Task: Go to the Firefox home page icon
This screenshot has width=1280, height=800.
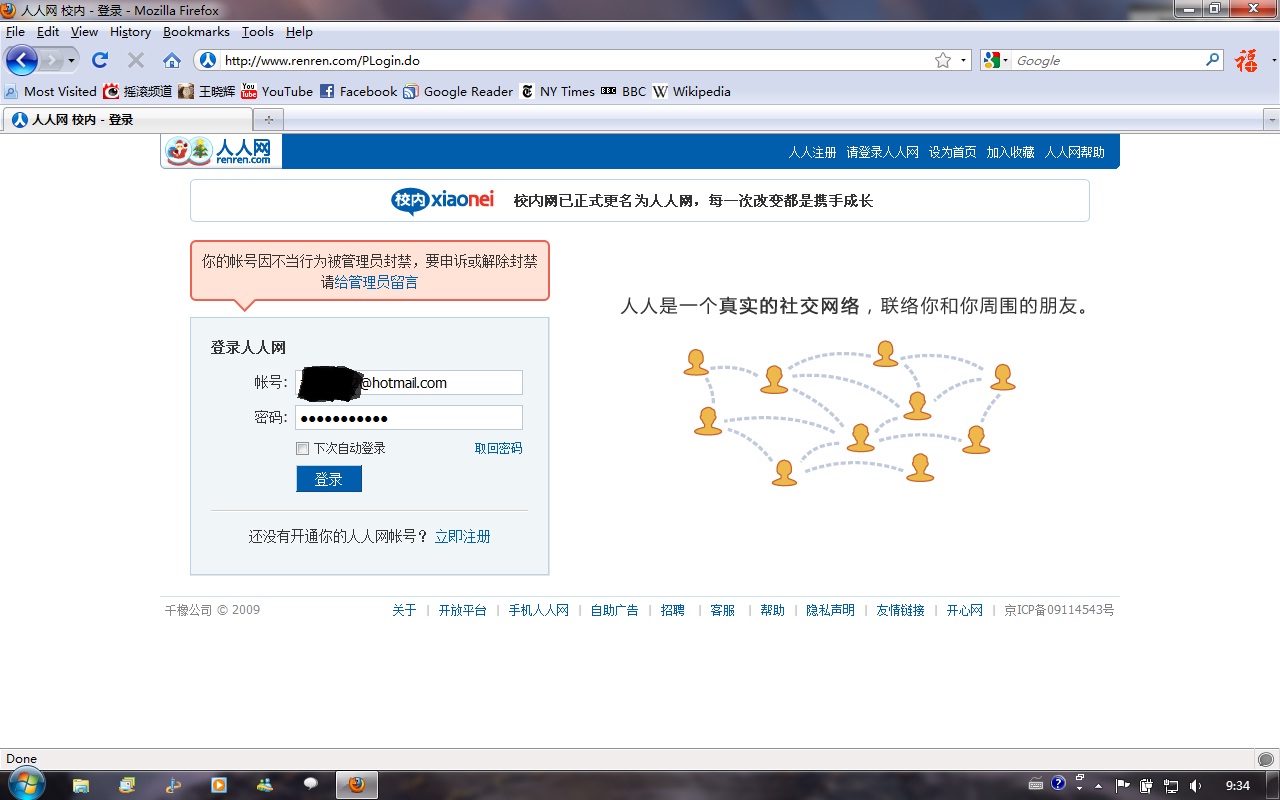Action: pyautogui.click(x=172, y=60)
